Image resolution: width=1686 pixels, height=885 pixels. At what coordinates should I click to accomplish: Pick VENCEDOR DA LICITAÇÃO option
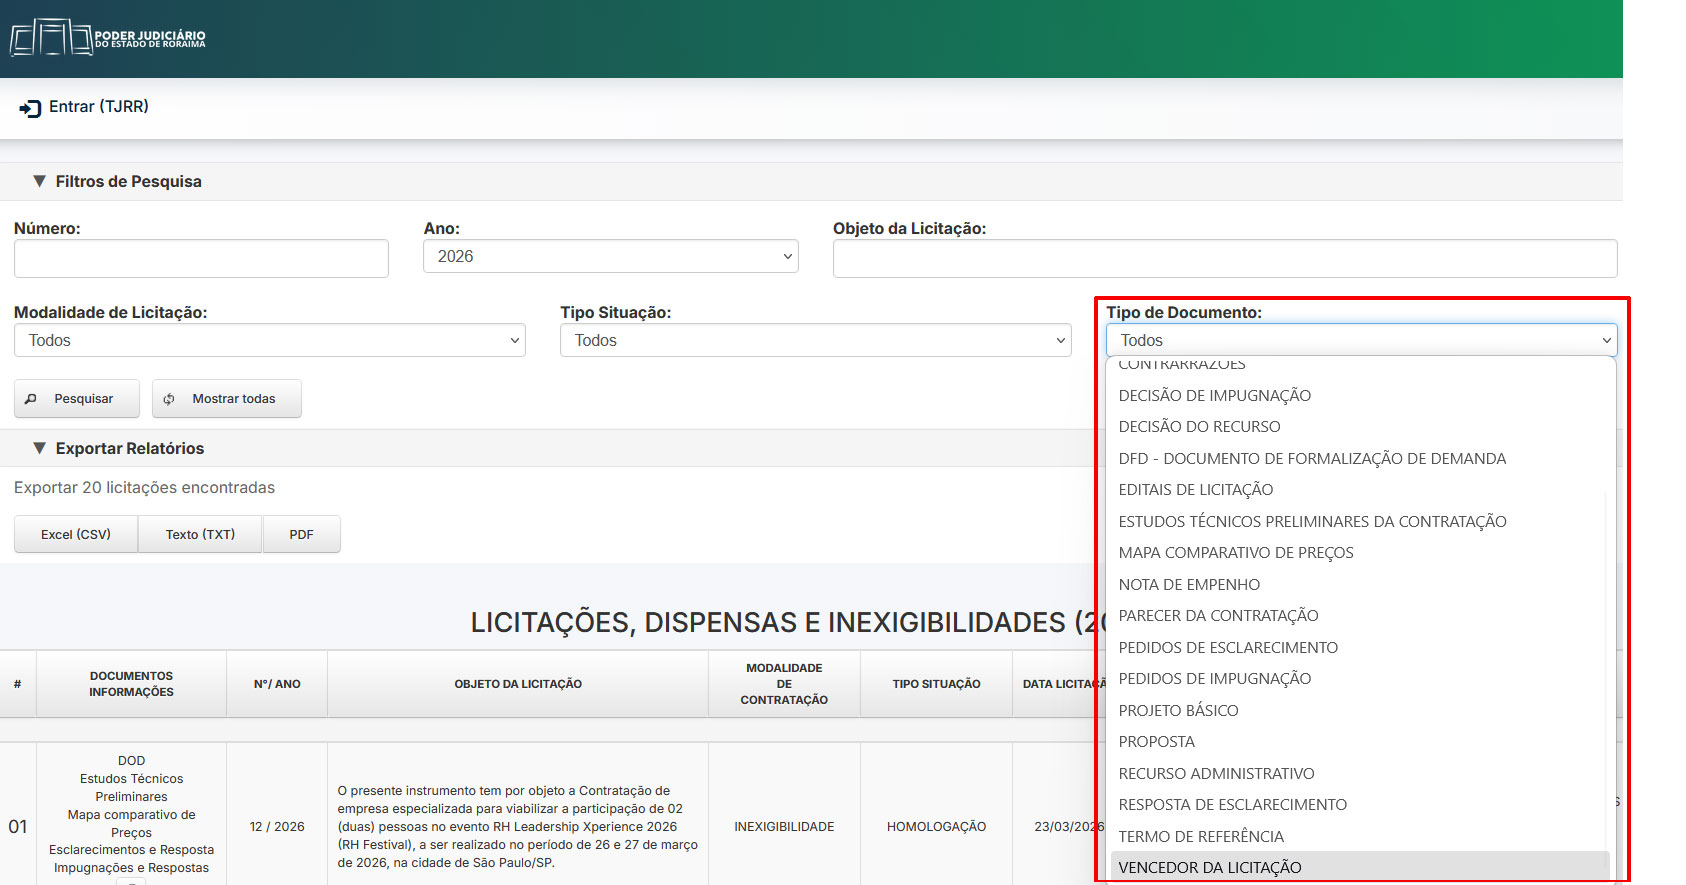pyautogui.click(x=1210, y=867)
